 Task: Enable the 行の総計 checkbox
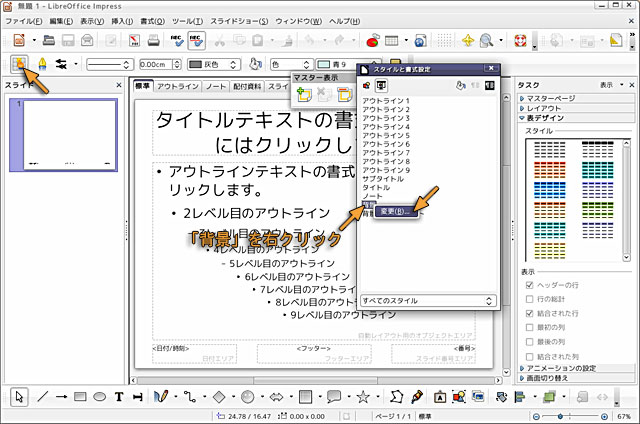[x=527, y=298]
